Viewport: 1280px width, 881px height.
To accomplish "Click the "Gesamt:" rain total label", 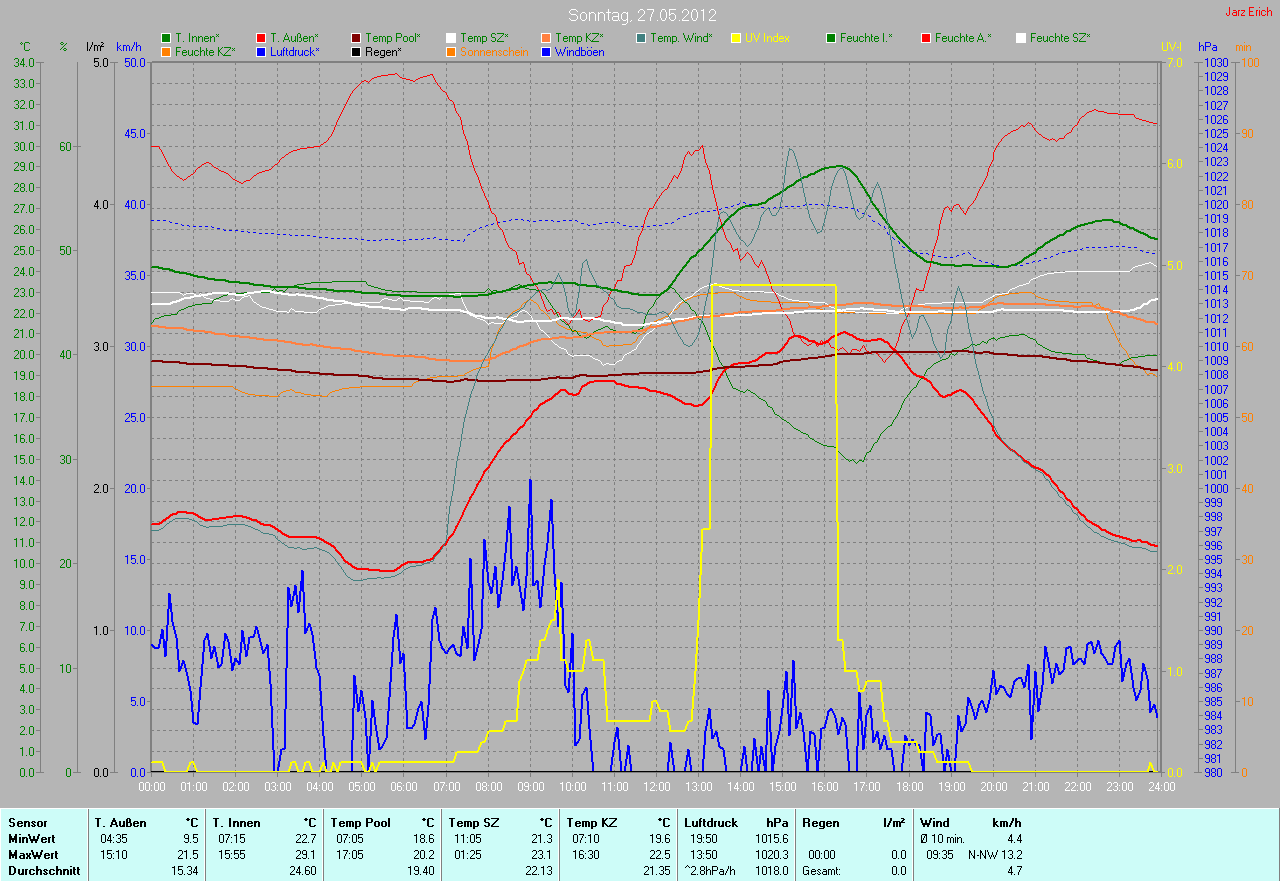I will [x=822, y=871].
